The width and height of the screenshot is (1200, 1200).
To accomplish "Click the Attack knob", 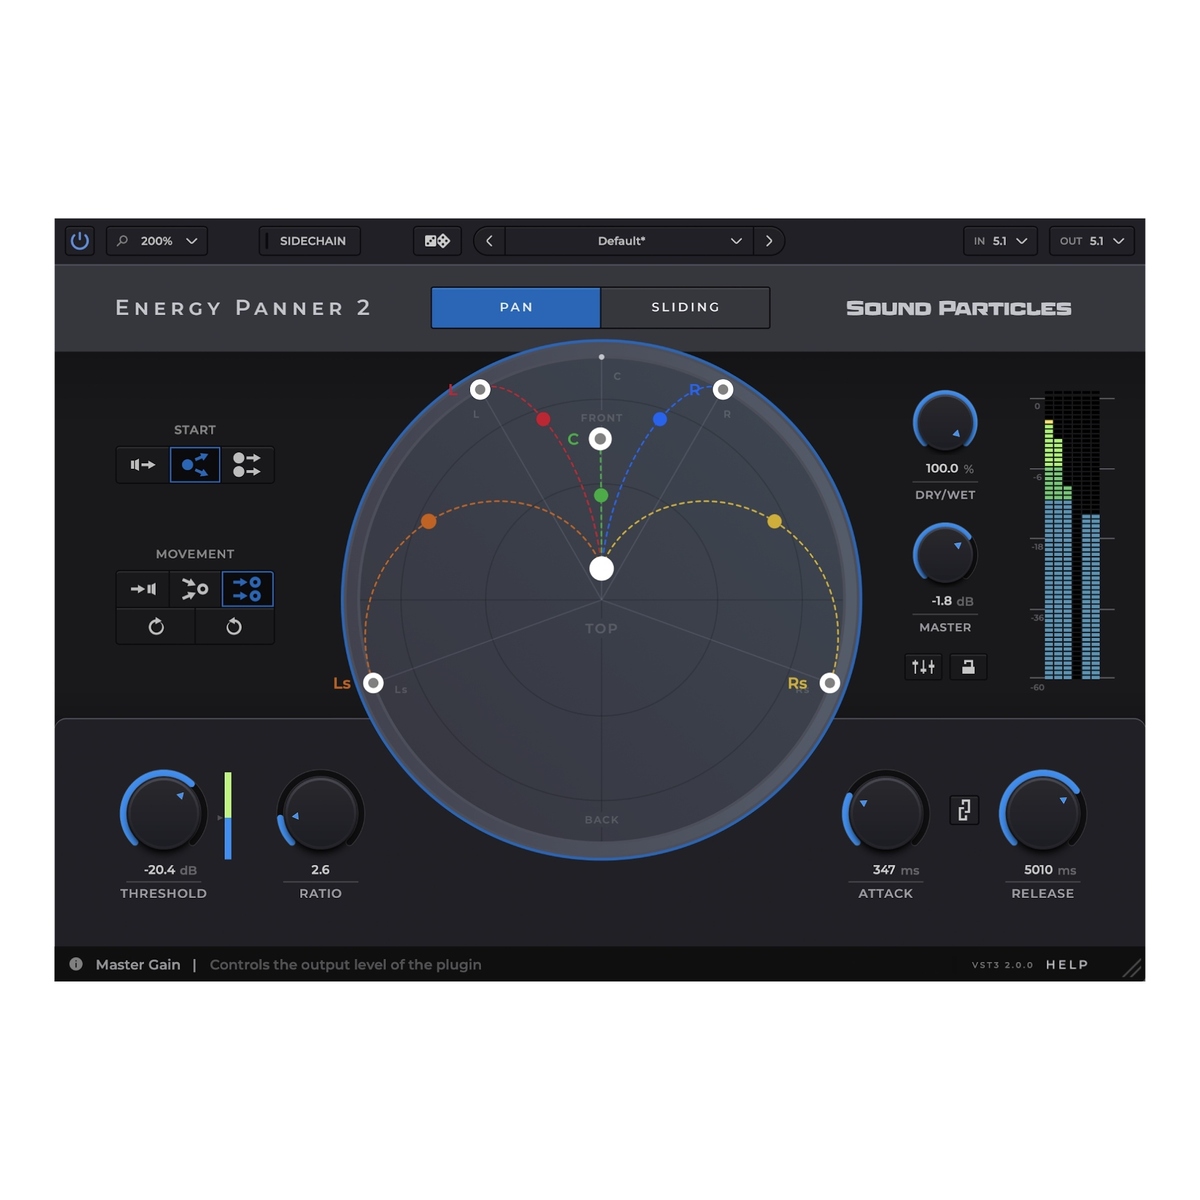I will (x=886, y=812).
